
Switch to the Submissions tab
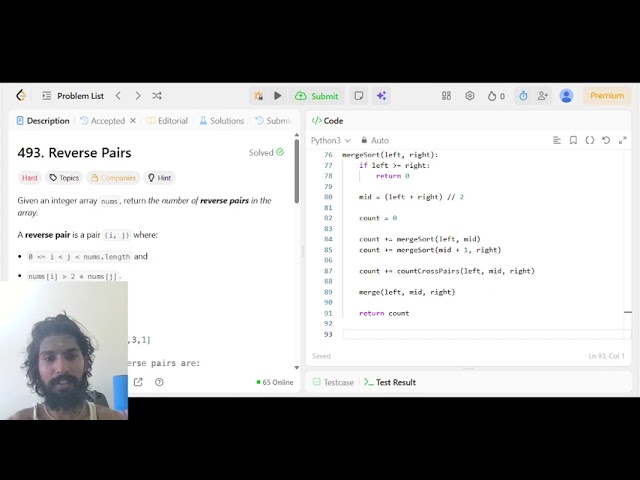tap(274, 121)
